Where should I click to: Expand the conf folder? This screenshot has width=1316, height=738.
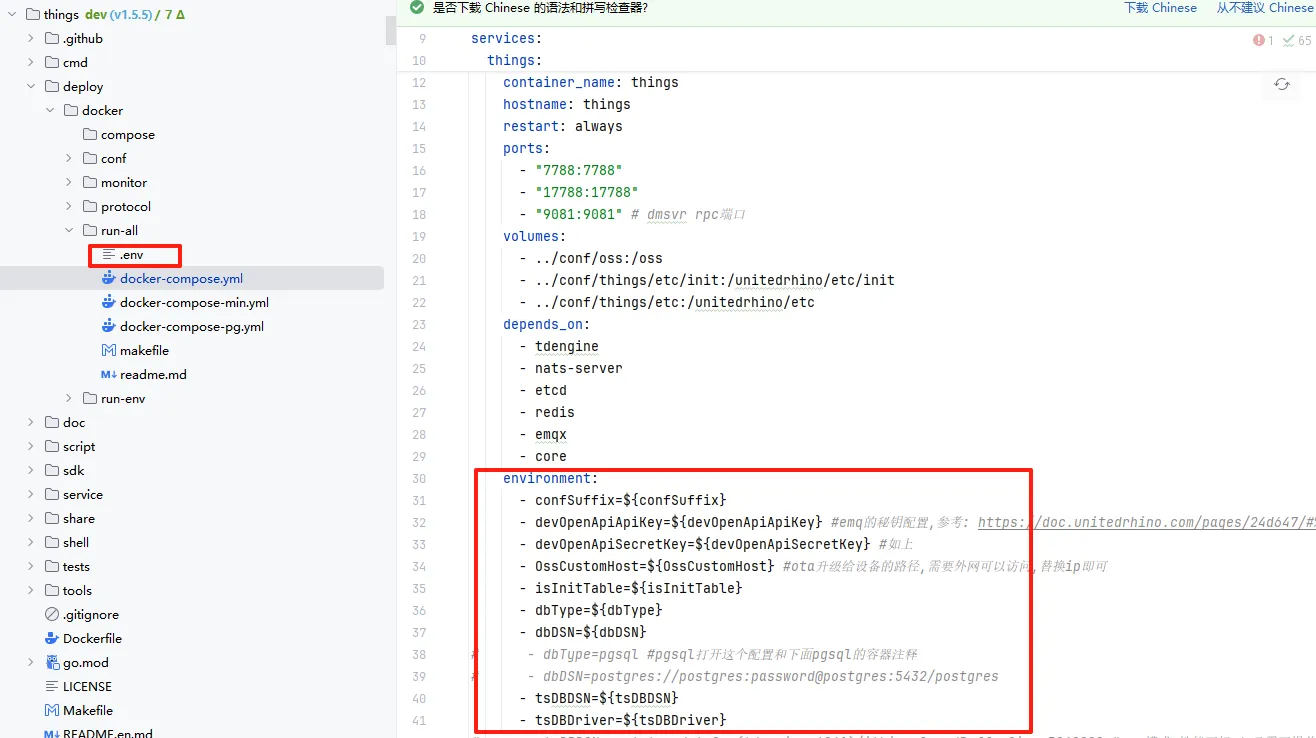click(69, 159)
